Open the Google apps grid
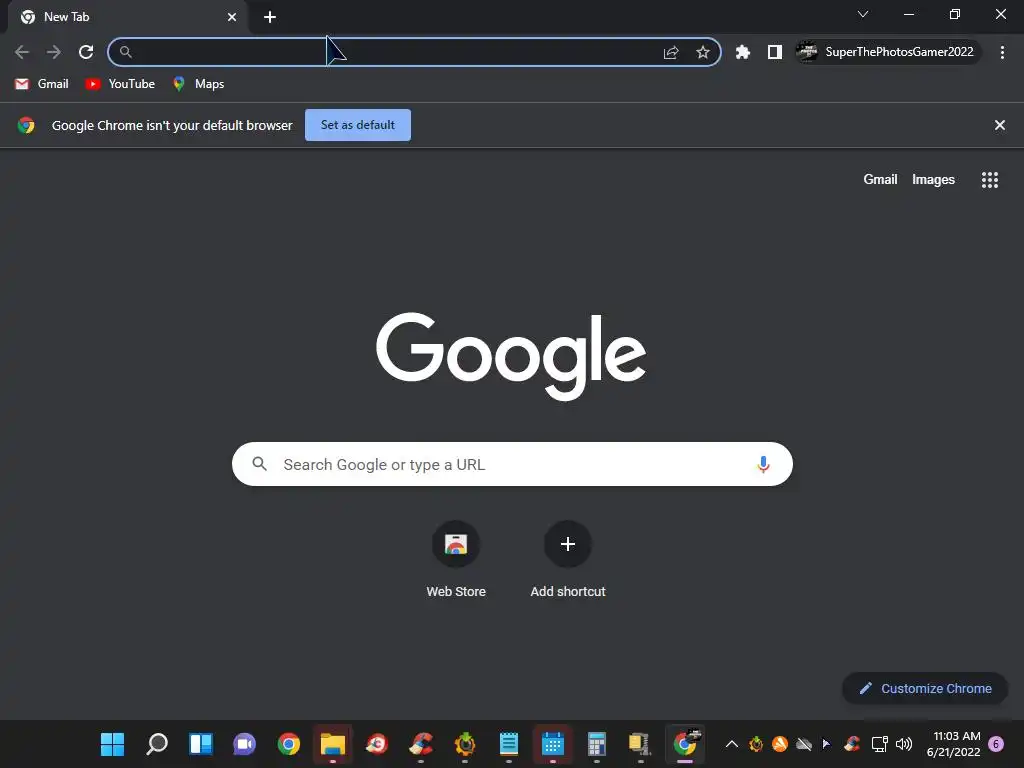This screenshot has height=768, width=1024. (990, 180)
